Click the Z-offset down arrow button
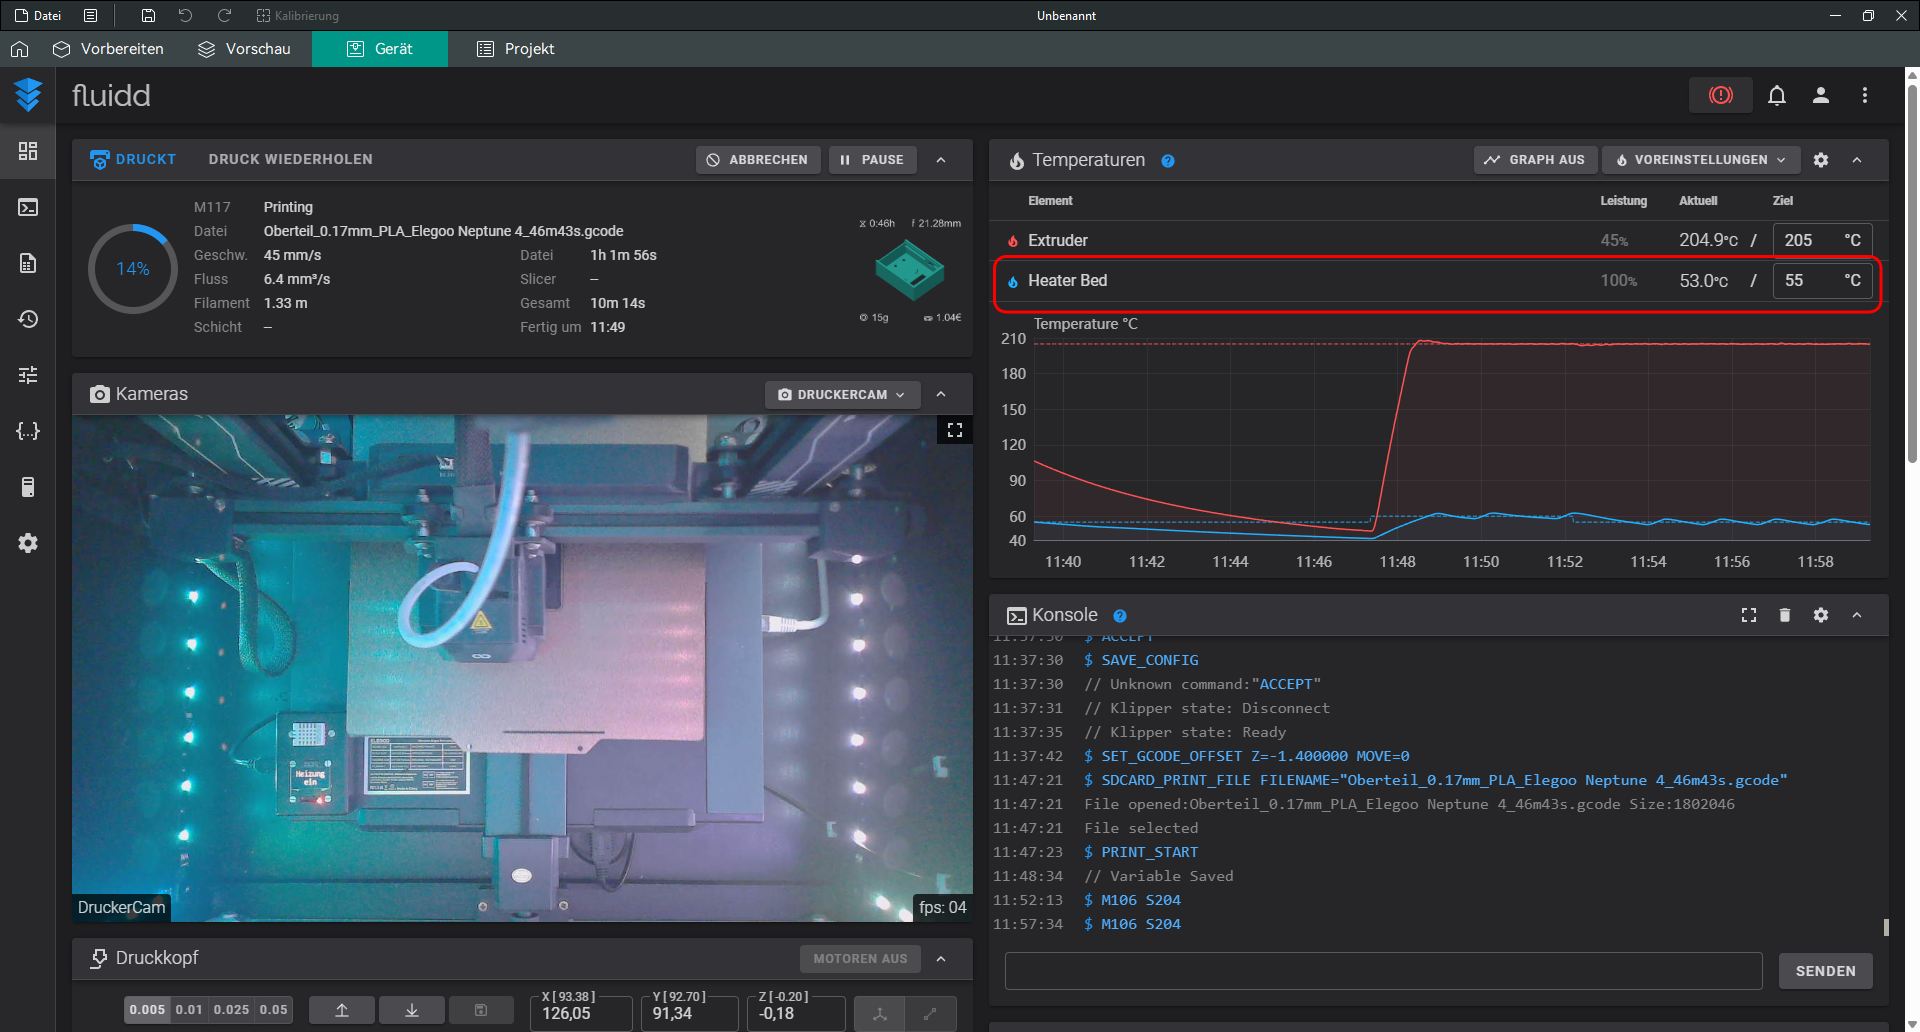Viewport: 1920px width, 1032px height. (412, 1010)
